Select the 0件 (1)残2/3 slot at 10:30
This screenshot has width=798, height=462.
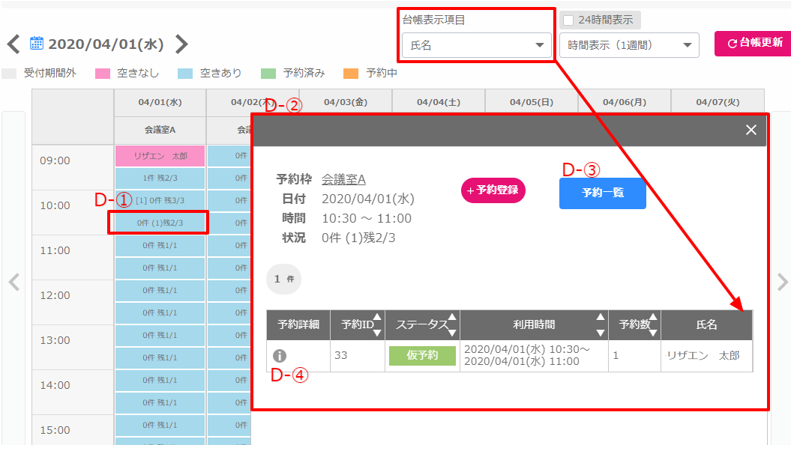160,222
